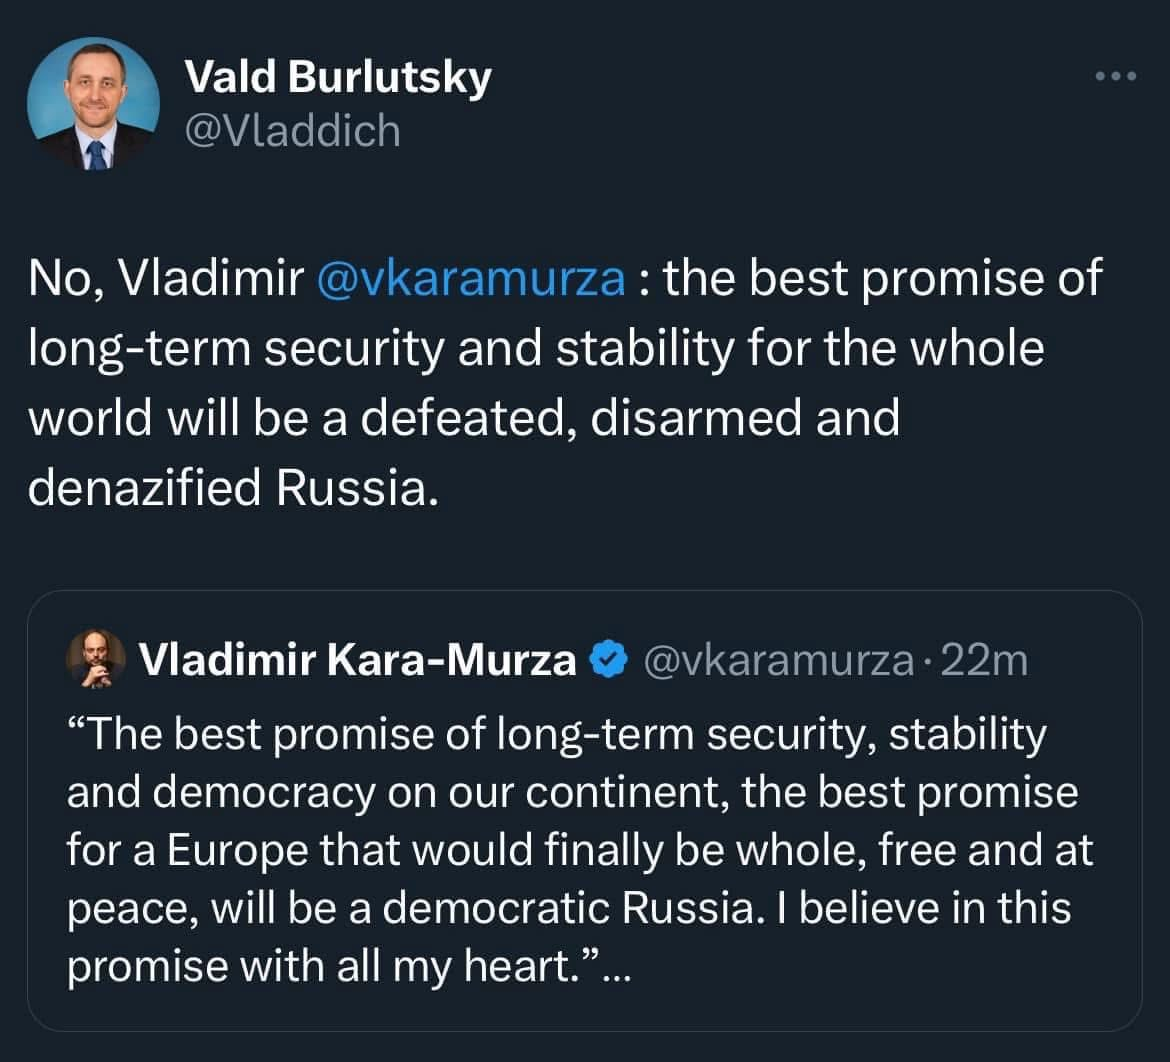This screenshot has width=1170, height=1062.
Task: Click the line "long-term security and stability for the whole"
Action: [536, 349]
